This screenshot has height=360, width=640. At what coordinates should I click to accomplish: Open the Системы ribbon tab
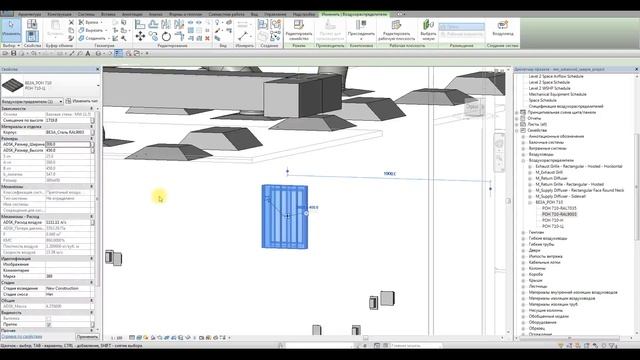[x=86, y=14]
